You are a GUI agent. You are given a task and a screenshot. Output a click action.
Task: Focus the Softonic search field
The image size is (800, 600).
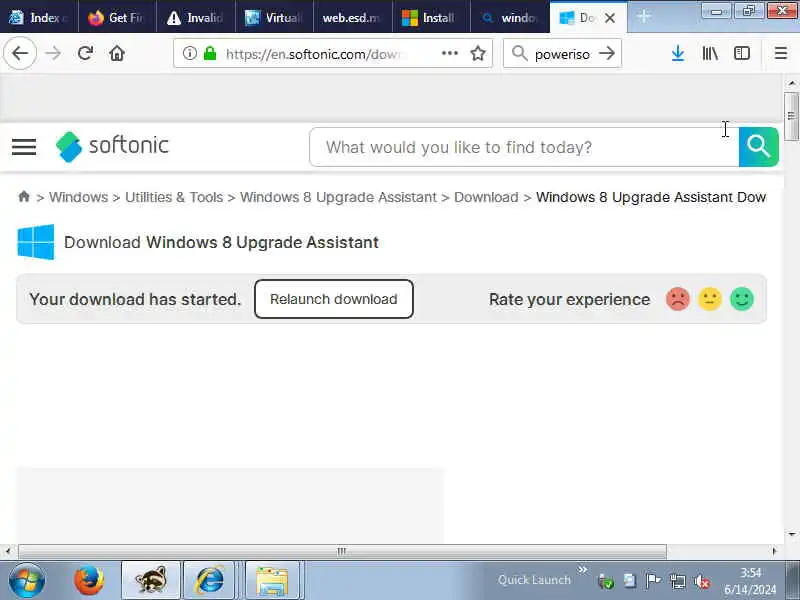(x=524, y=147)
